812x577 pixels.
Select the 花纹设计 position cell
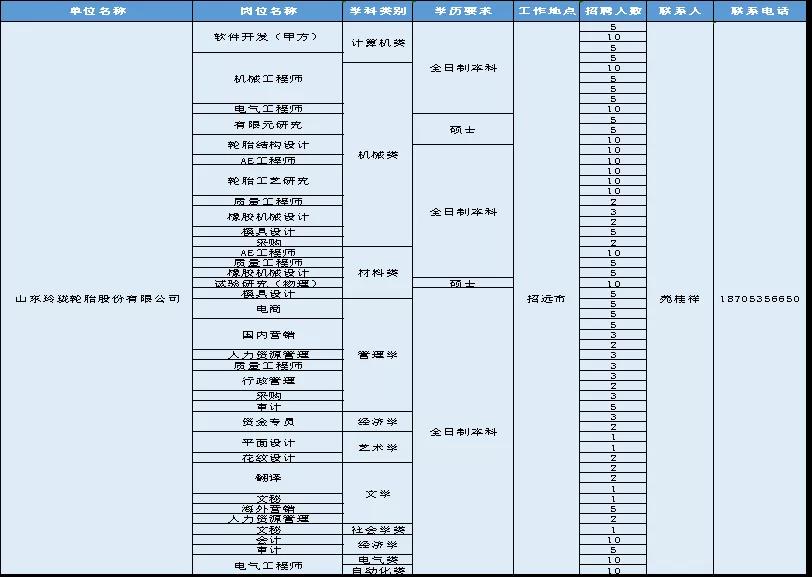(268, 457)
